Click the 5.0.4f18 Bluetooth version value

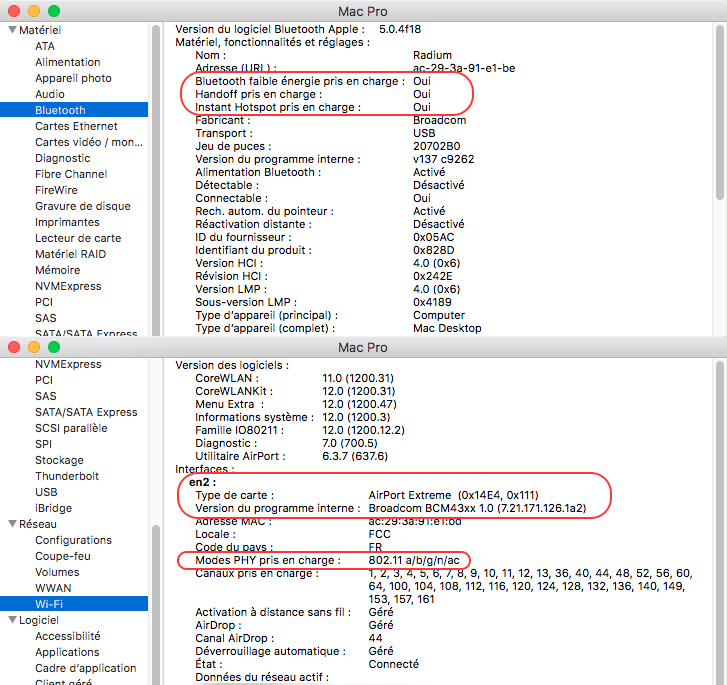[400, 29]
